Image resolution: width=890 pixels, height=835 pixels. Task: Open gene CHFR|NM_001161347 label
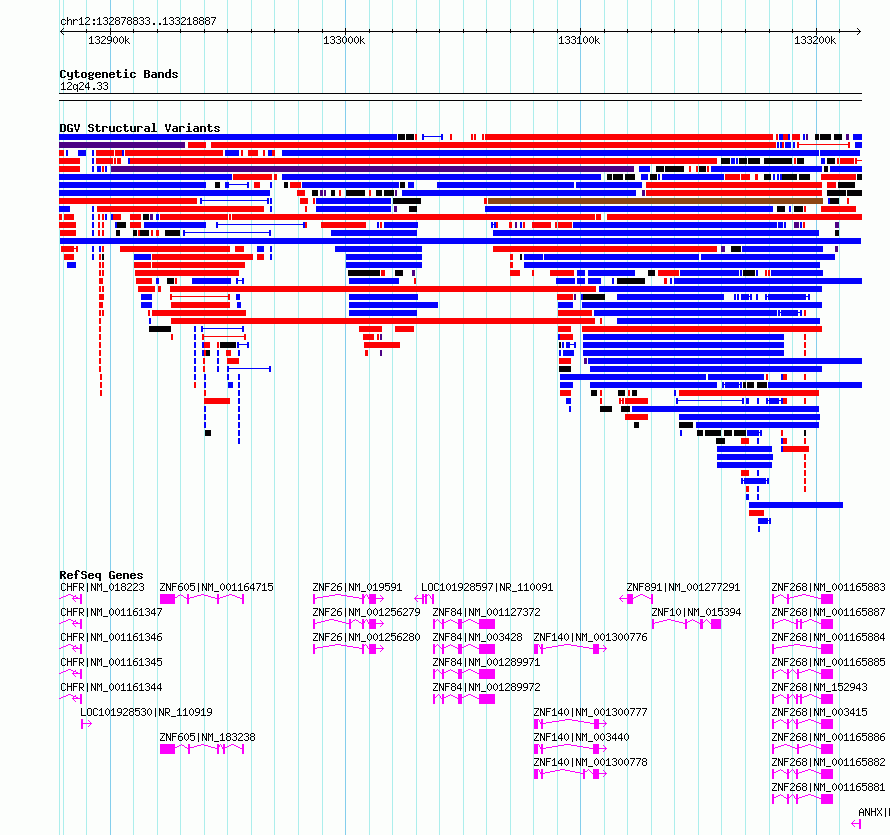(111, 612)
